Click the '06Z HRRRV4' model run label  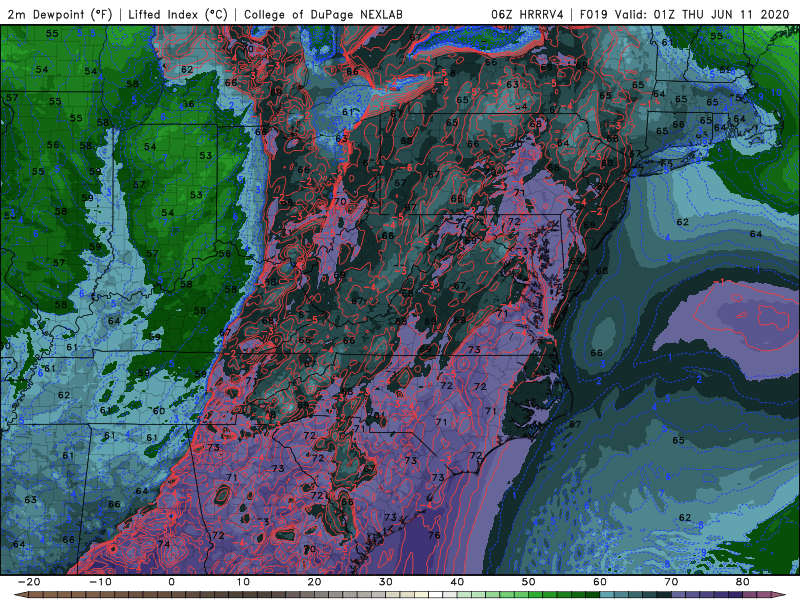click(527, 15)
